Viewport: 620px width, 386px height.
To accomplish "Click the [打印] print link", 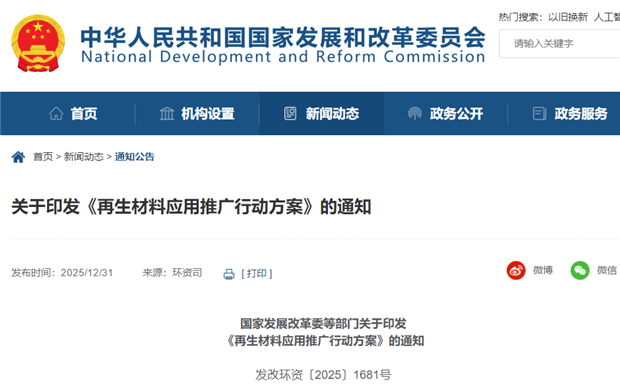I will 257,274.
